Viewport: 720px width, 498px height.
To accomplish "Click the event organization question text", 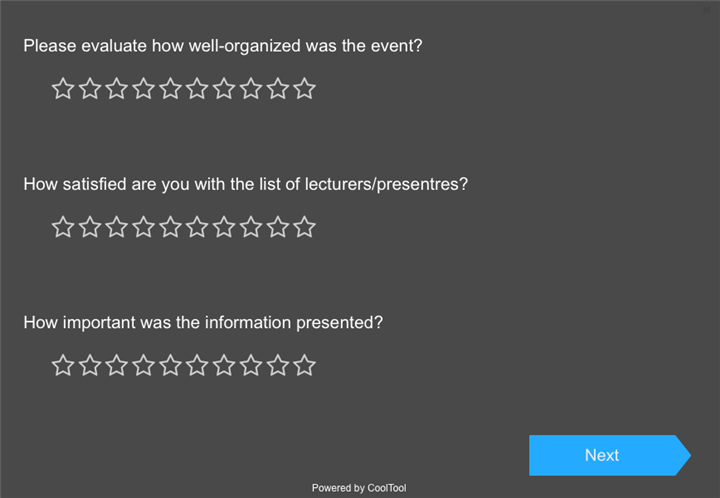I will 222,46.
